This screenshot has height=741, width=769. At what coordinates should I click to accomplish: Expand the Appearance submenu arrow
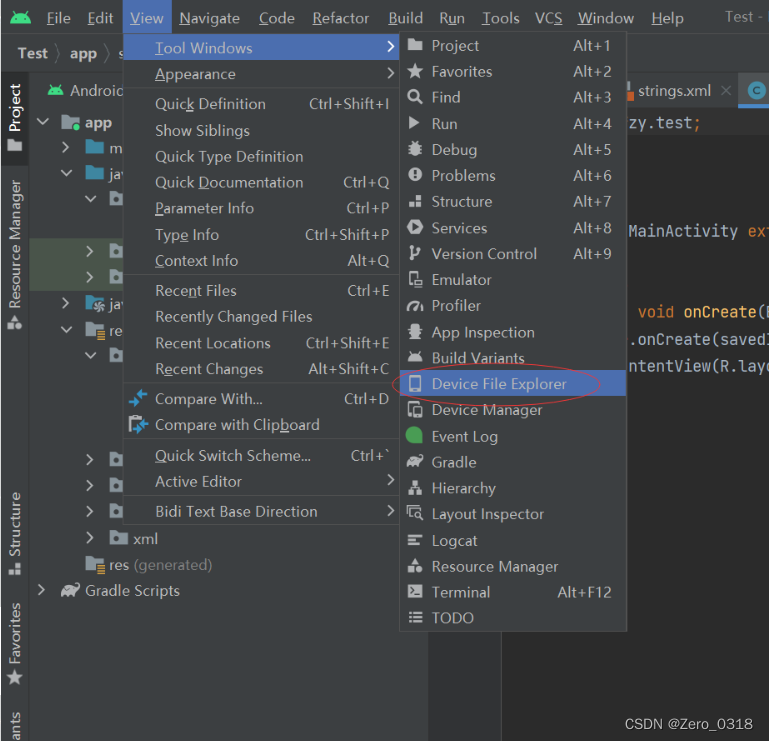pos(390,74)
